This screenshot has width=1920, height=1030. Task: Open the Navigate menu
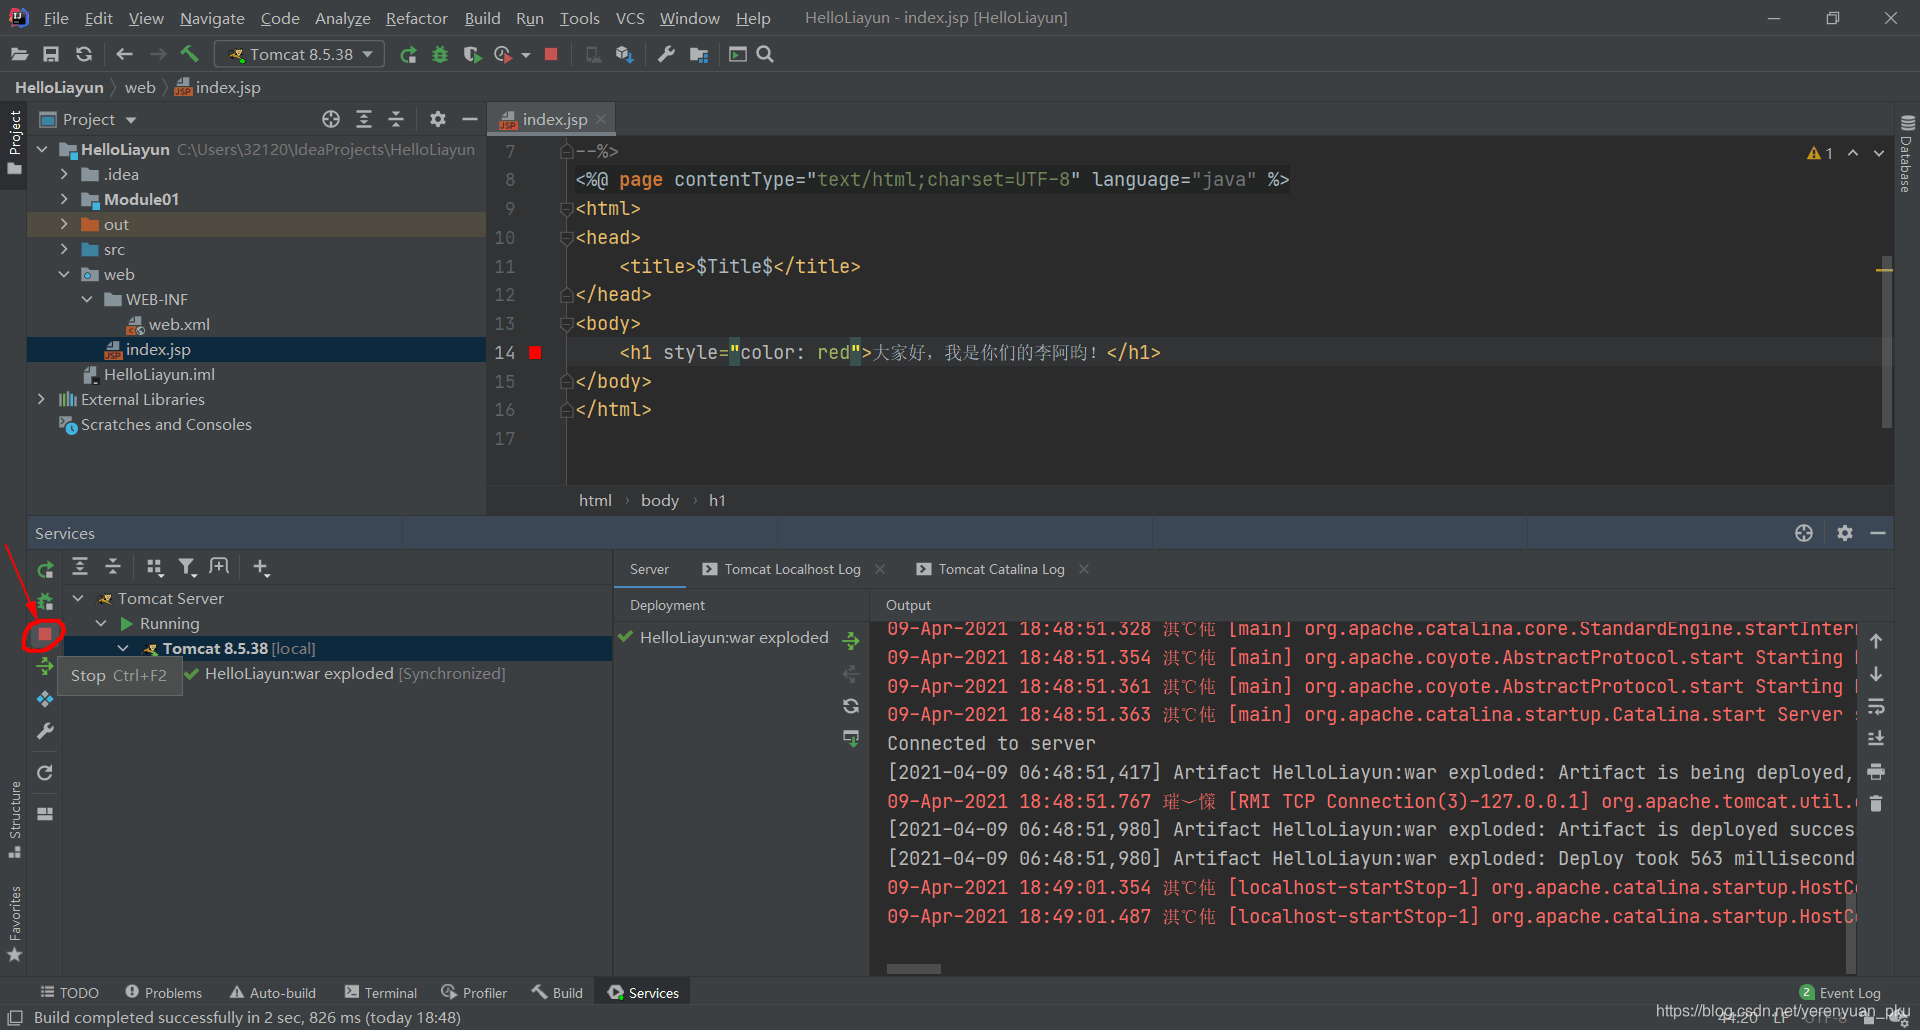coord(212,18)
